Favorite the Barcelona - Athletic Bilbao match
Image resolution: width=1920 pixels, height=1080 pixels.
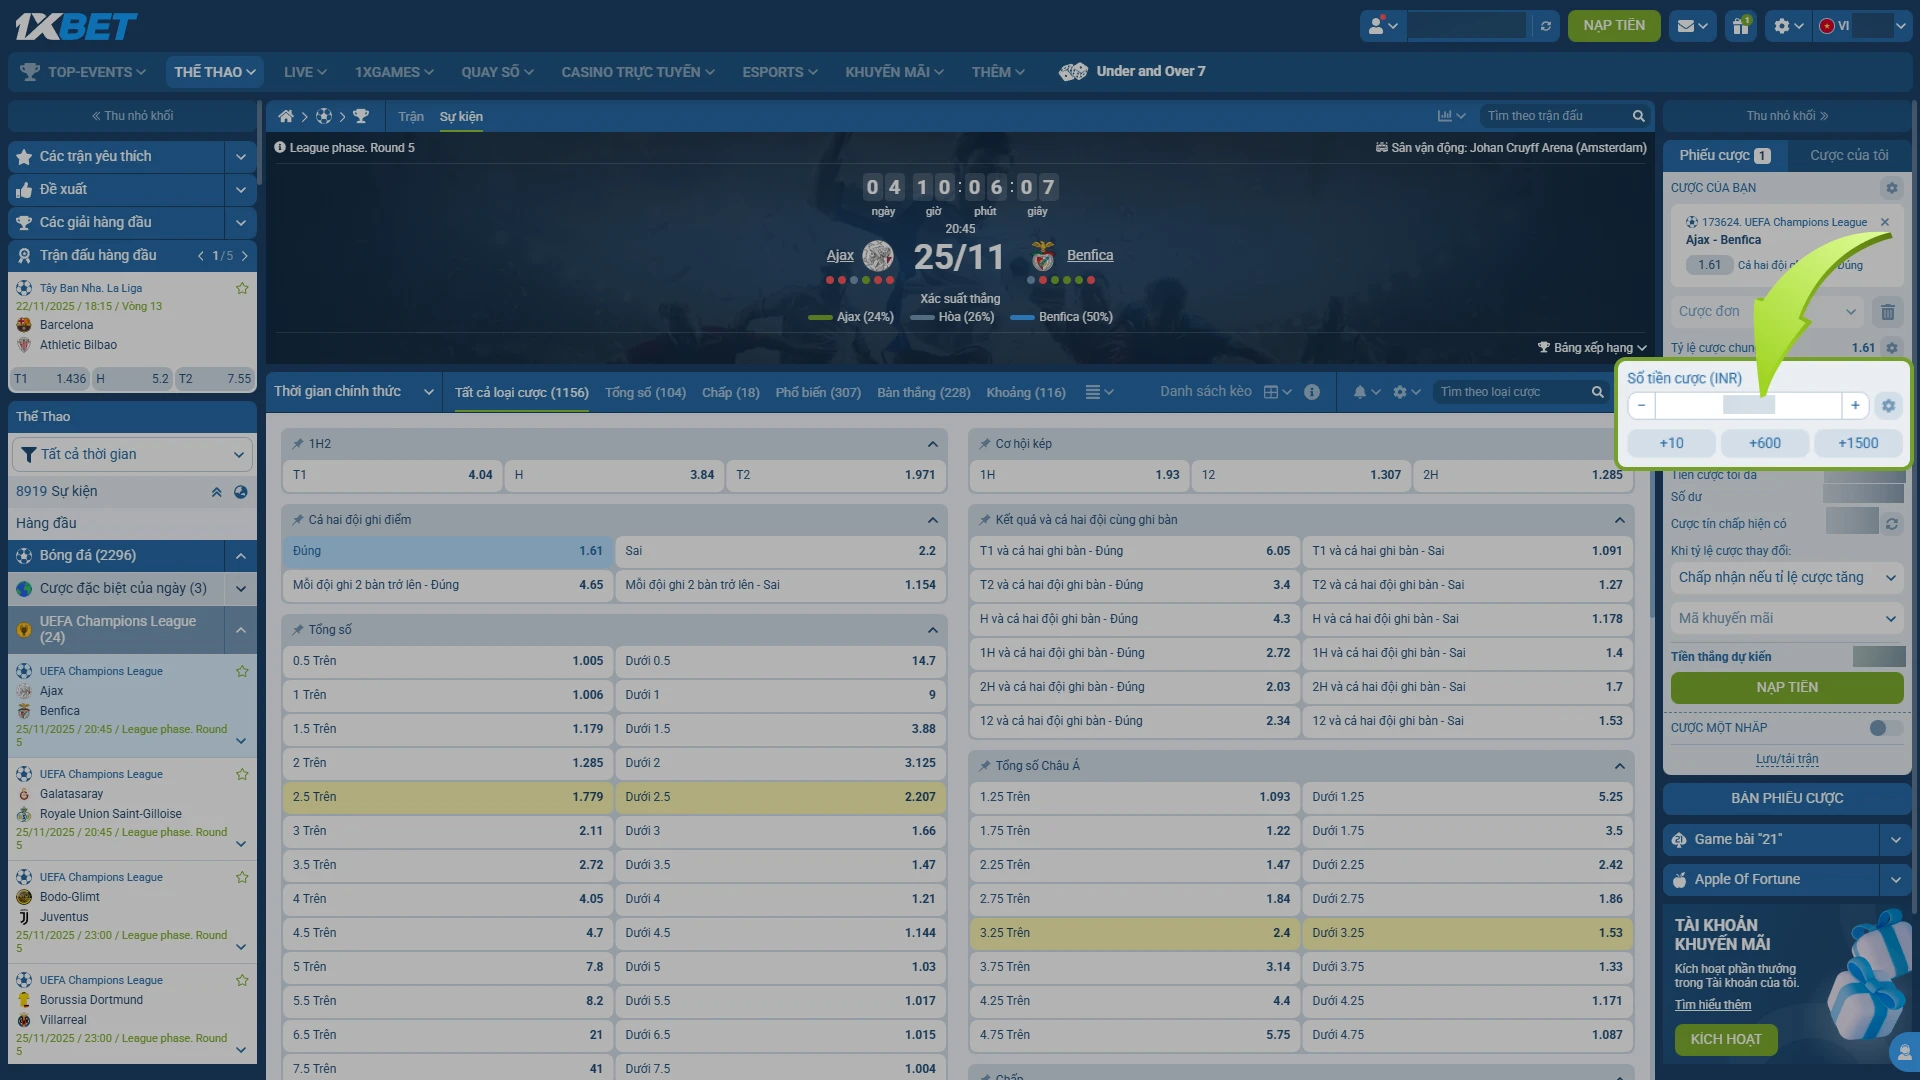242,288
